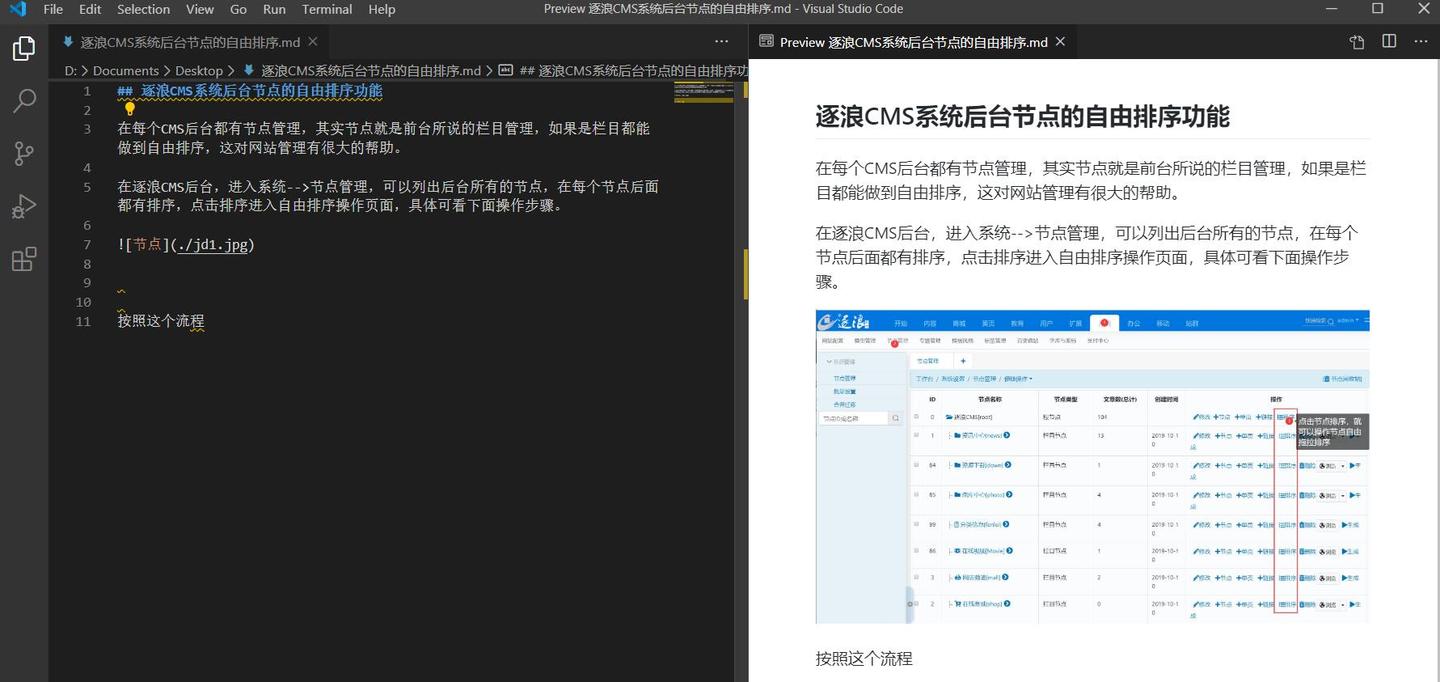Click the embedded CMS screenshot in the preview

[1091, 468]
